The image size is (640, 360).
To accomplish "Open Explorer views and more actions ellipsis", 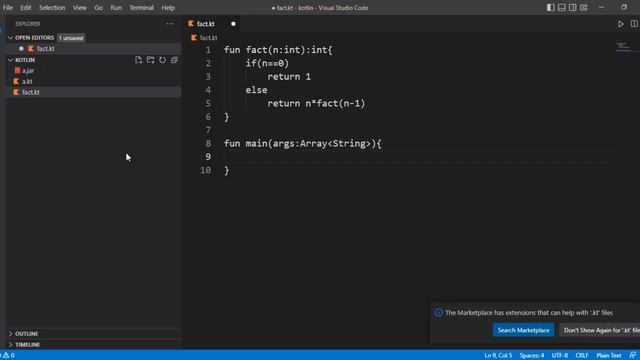I will click(170, 24).
